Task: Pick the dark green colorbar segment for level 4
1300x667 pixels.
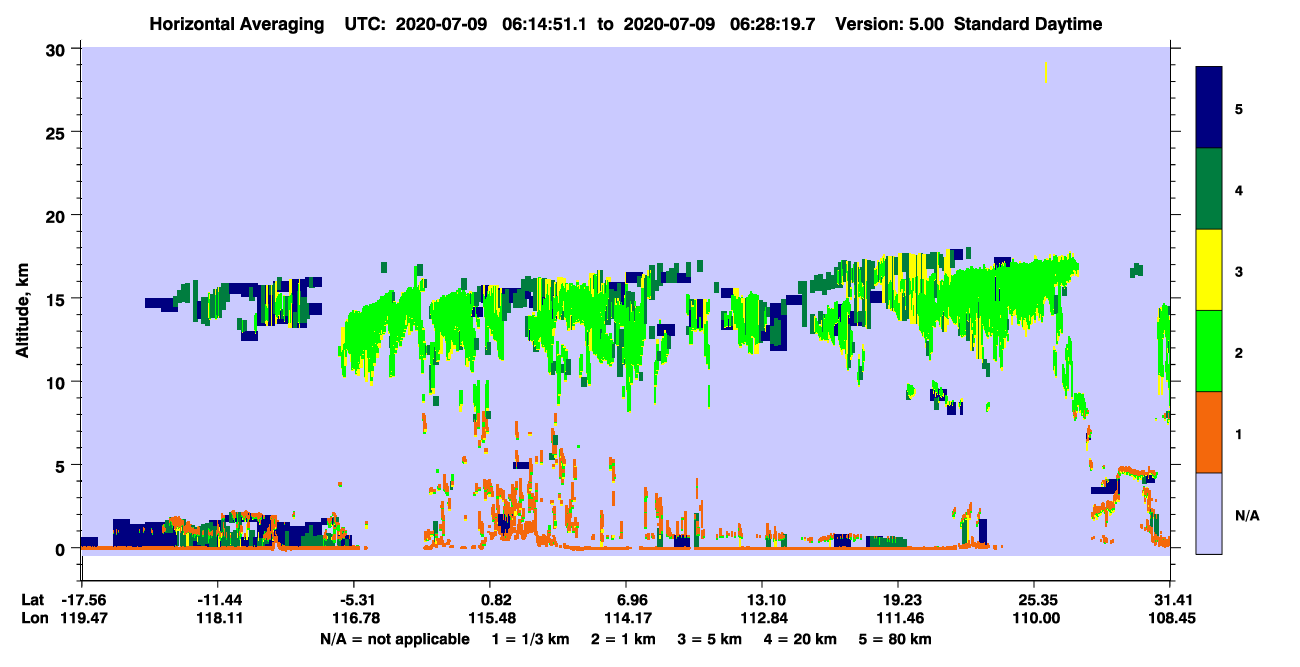Action: pyautogui.click(x=1209, y=189)
